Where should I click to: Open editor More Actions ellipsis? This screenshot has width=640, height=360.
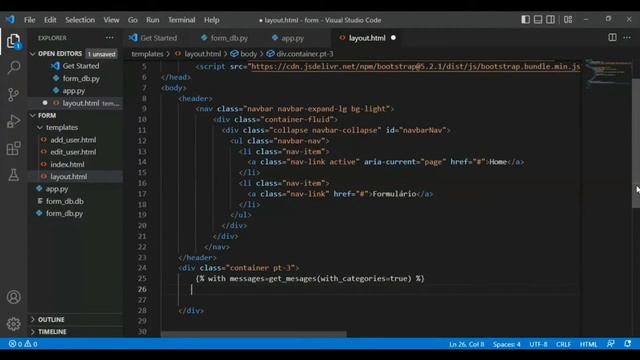[627, 38]
